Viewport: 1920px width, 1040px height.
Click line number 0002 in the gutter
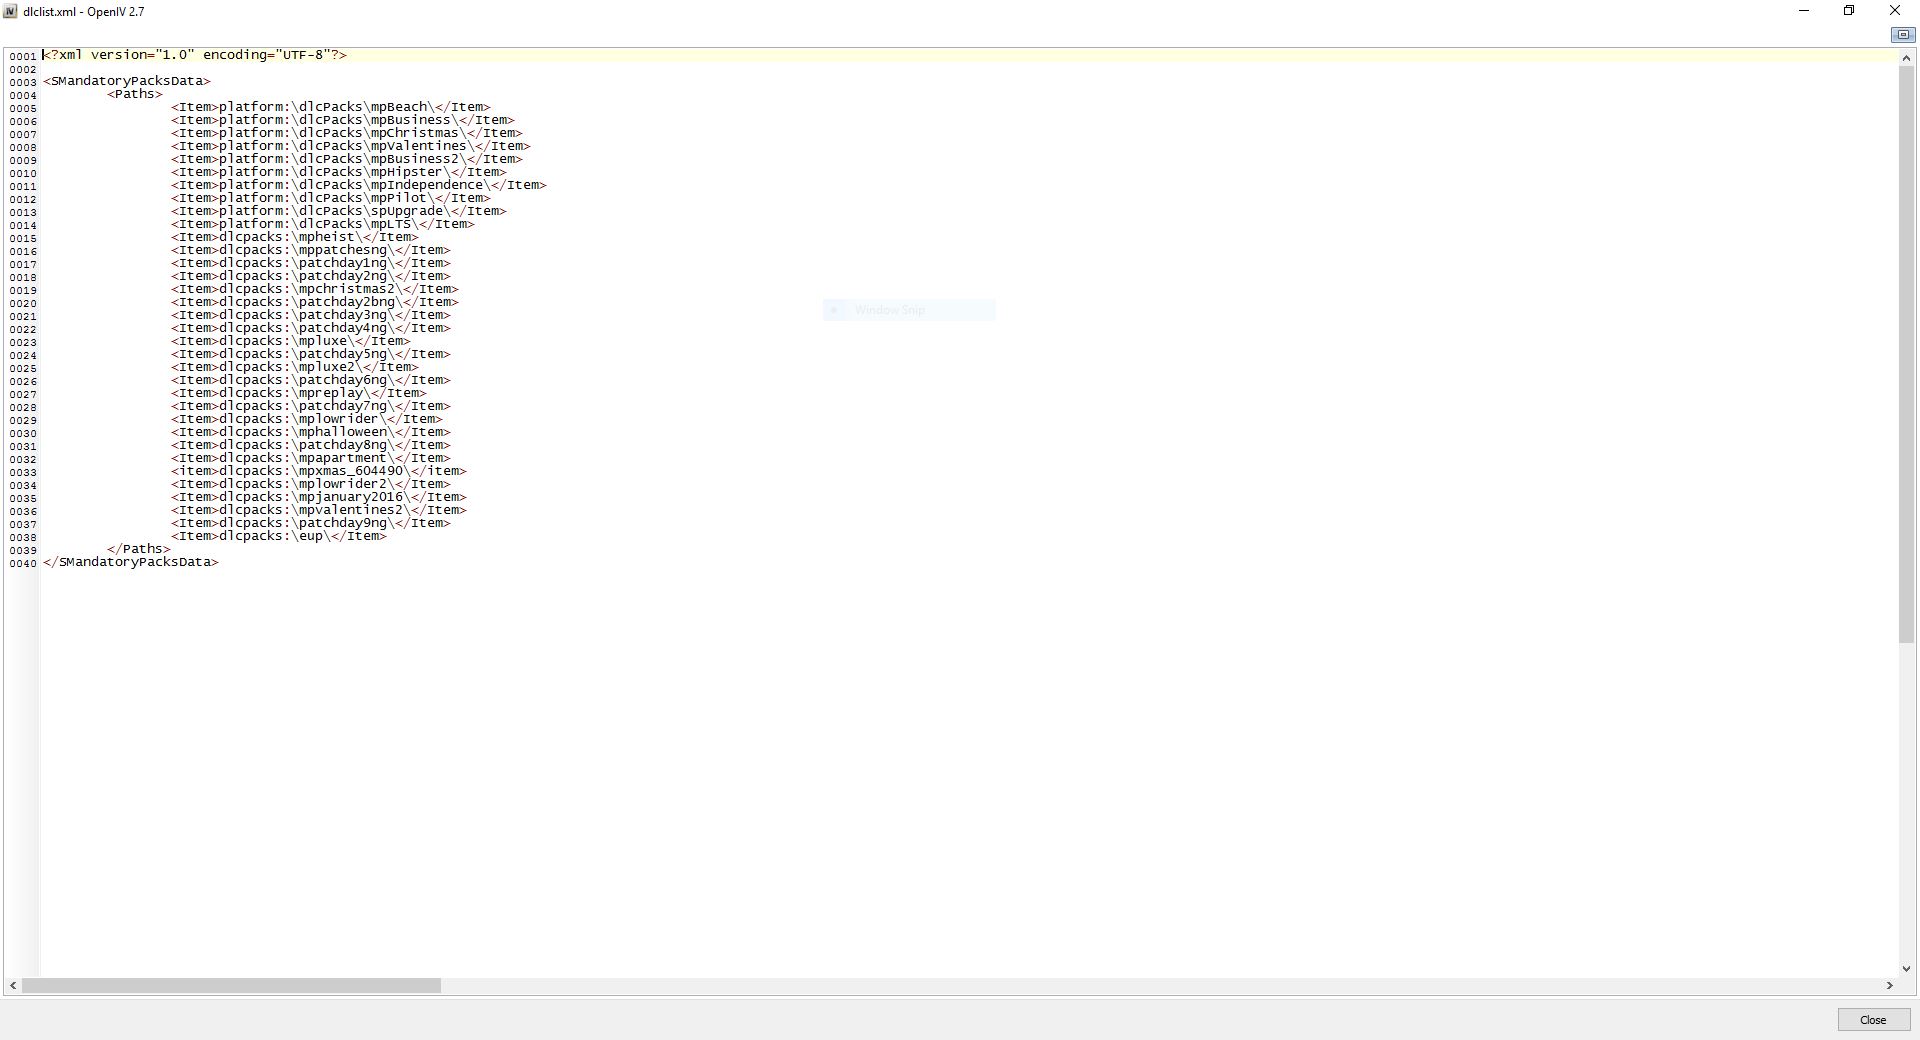pyautogui.click(x=23, y=70)
